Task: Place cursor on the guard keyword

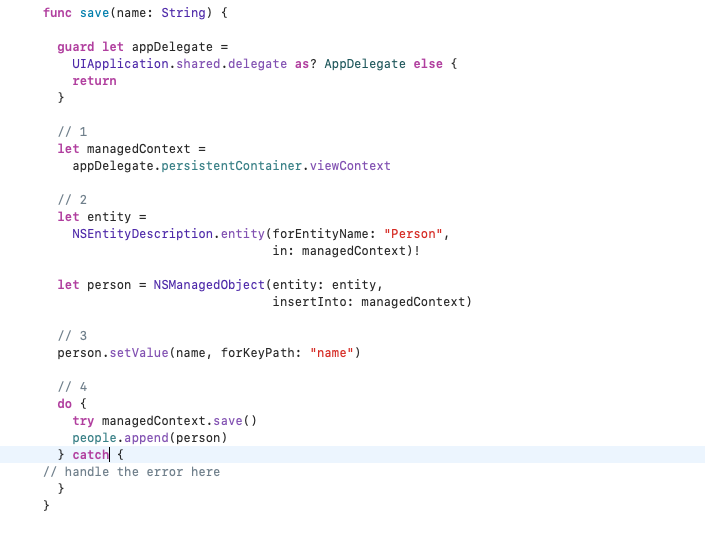Action: pos(76,47)
